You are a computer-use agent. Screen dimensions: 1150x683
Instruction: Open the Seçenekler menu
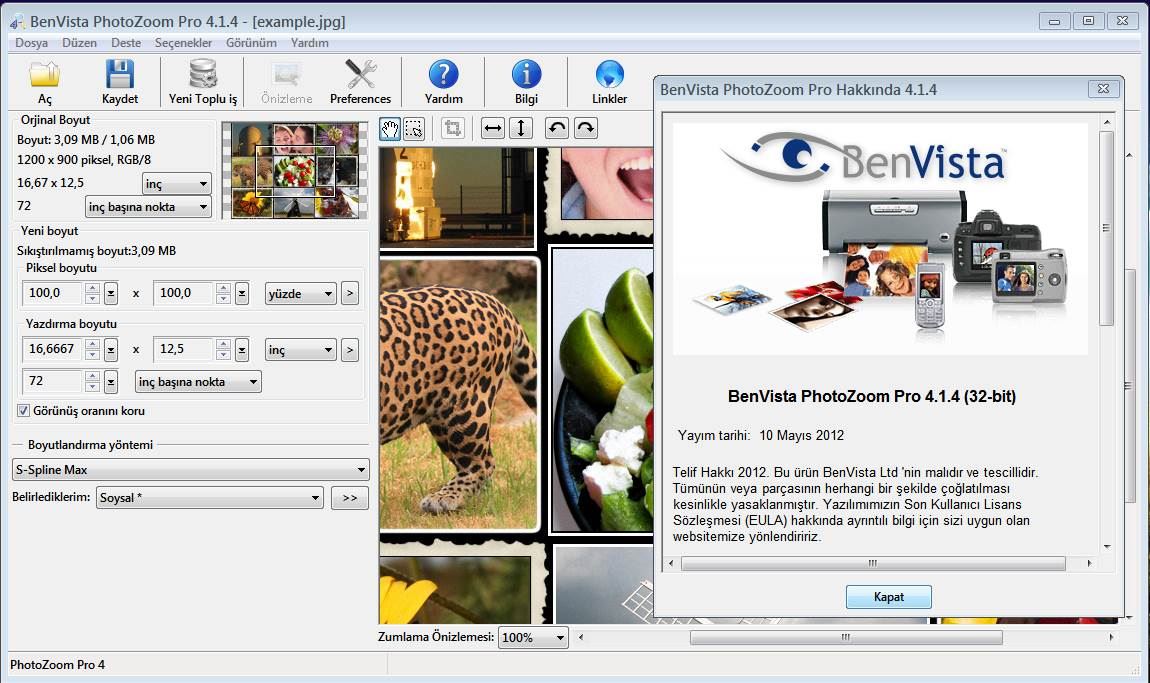coord(183,43)
